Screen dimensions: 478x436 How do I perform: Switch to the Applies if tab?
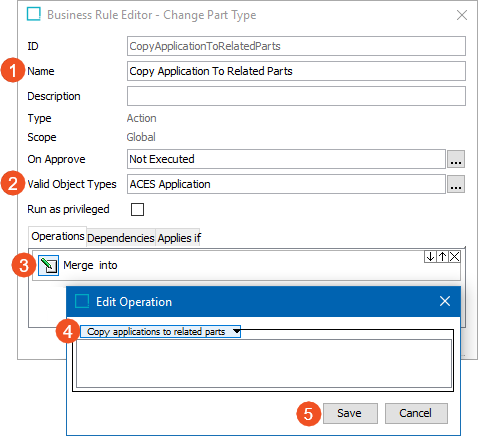tap(179, 238)
